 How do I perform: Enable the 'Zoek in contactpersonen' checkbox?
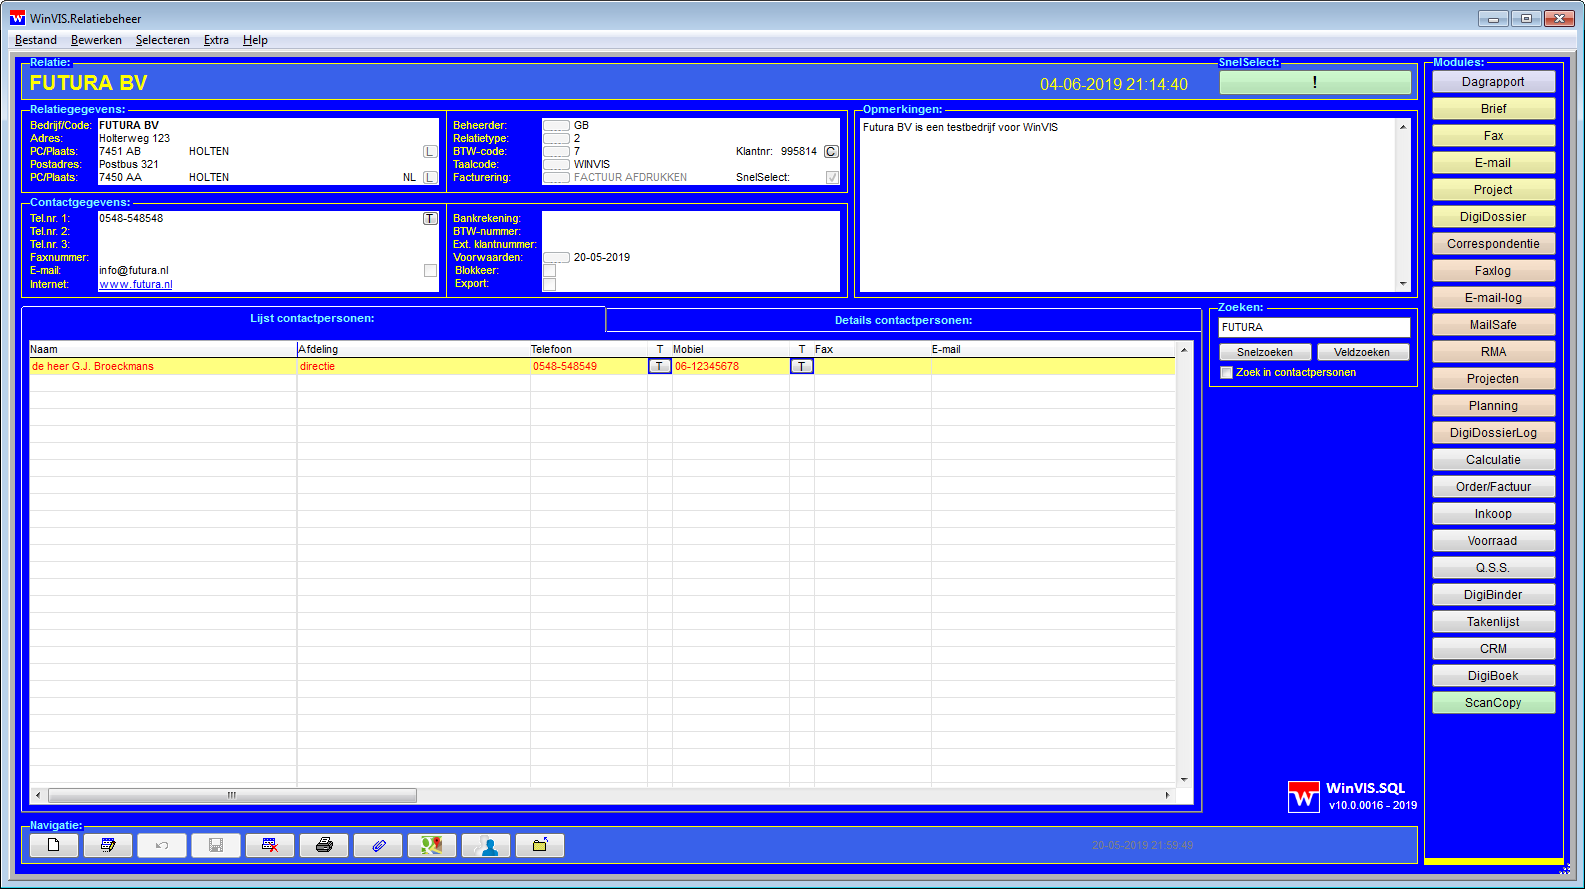click(x=1227, y=373)
